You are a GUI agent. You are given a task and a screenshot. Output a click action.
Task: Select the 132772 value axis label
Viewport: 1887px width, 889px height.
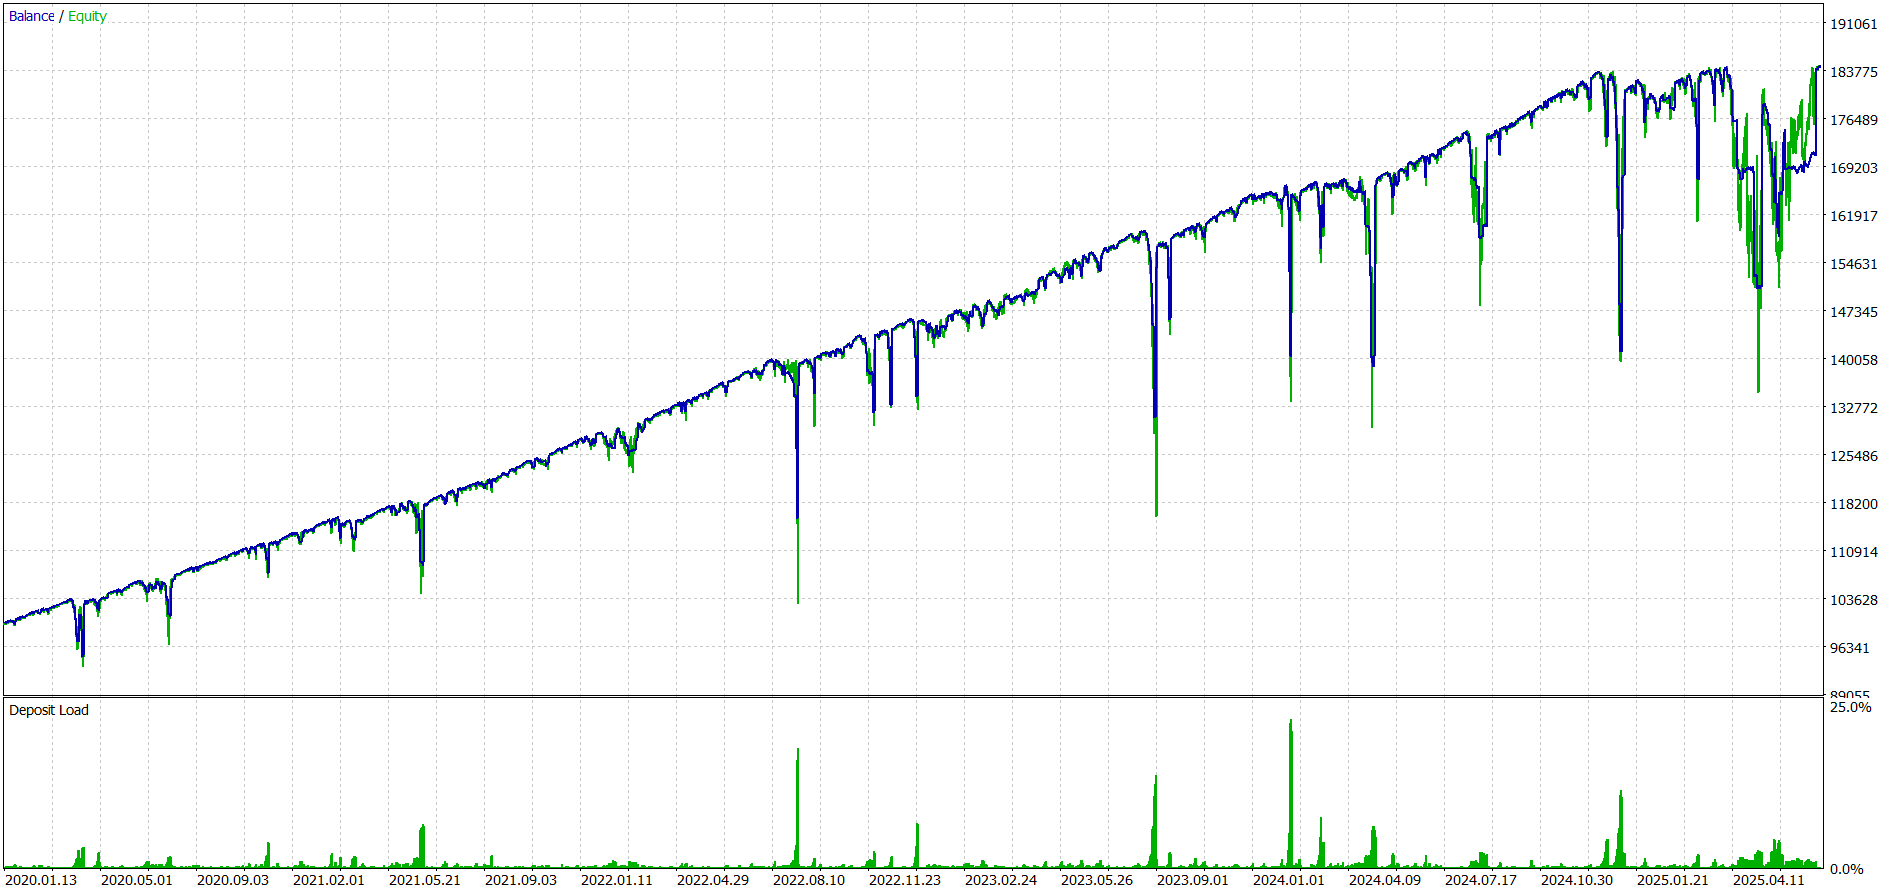1853,408
